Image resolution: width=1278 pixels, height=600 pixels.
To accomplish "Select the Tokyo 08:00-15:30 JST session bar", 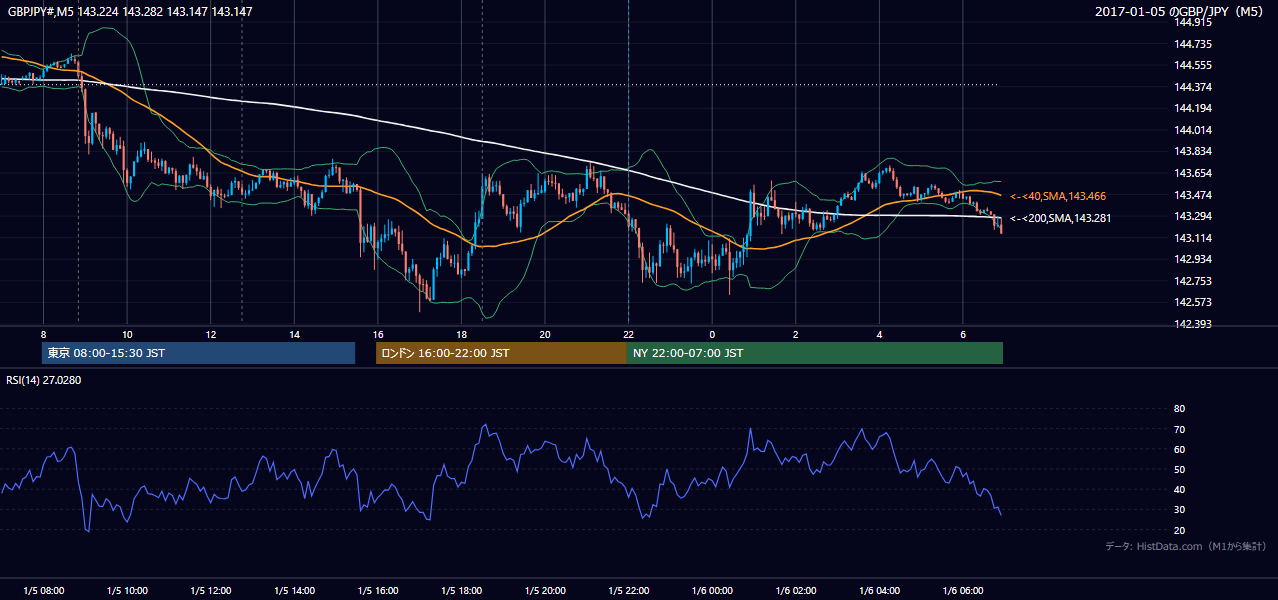I will 199,353.
